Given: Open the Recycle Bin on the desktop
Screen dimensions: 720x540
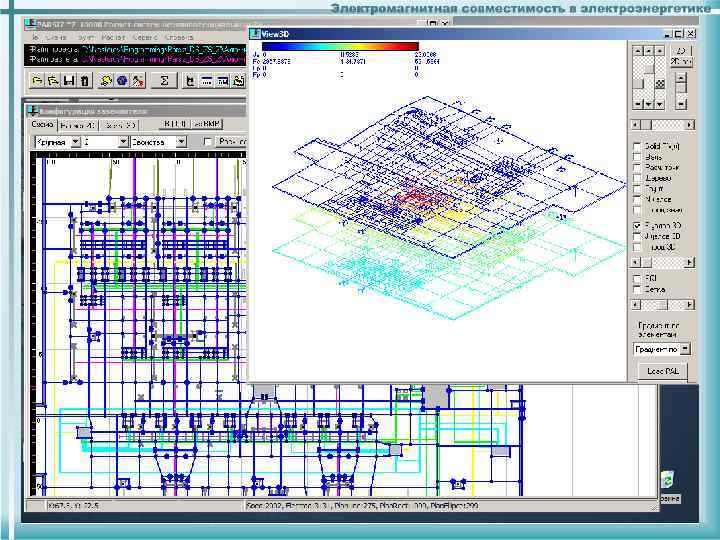Looking at the screenshot, I should 668,481.
